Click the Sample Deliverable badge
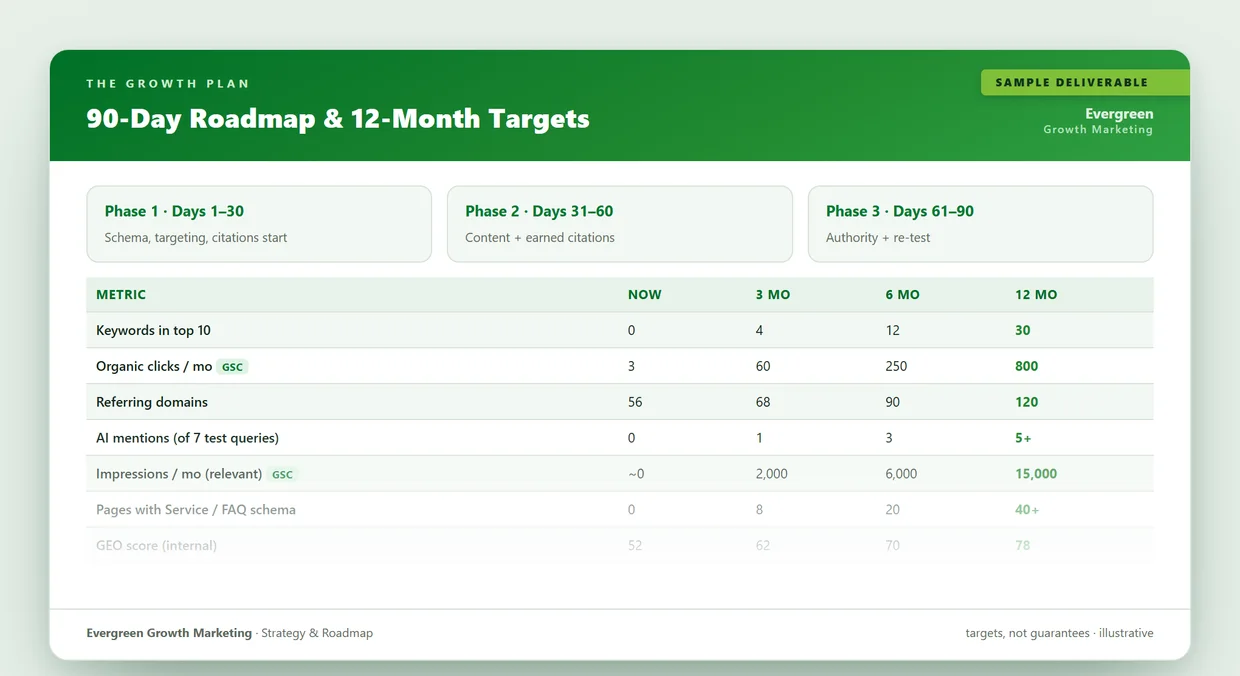The image size is (1240, 676). [1085, 82]
